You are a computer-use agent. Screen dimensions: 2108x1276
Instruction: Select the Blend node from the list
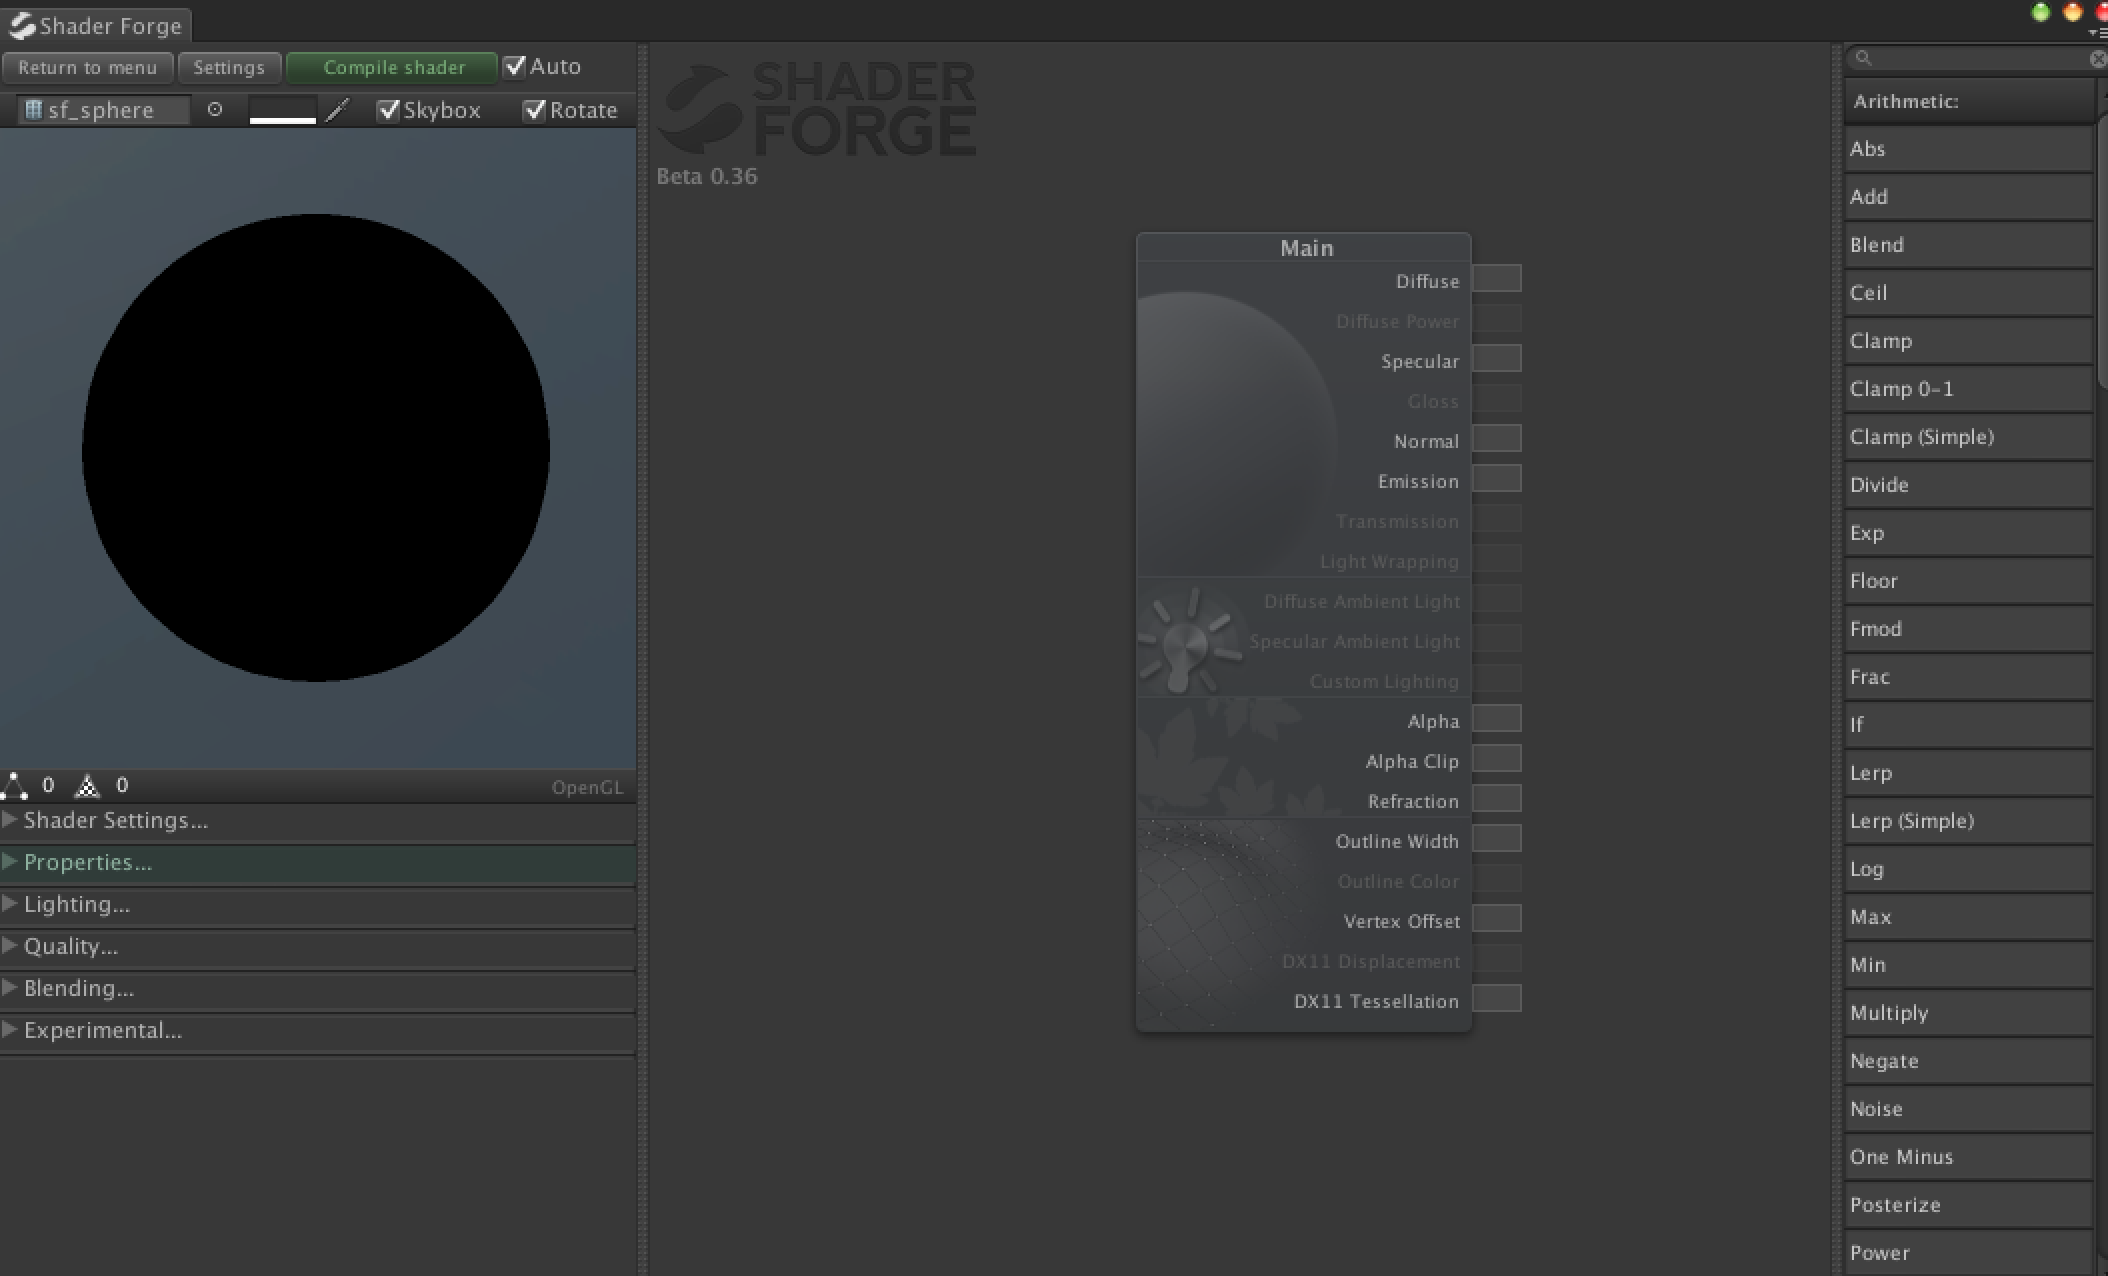click(1968, 245)
